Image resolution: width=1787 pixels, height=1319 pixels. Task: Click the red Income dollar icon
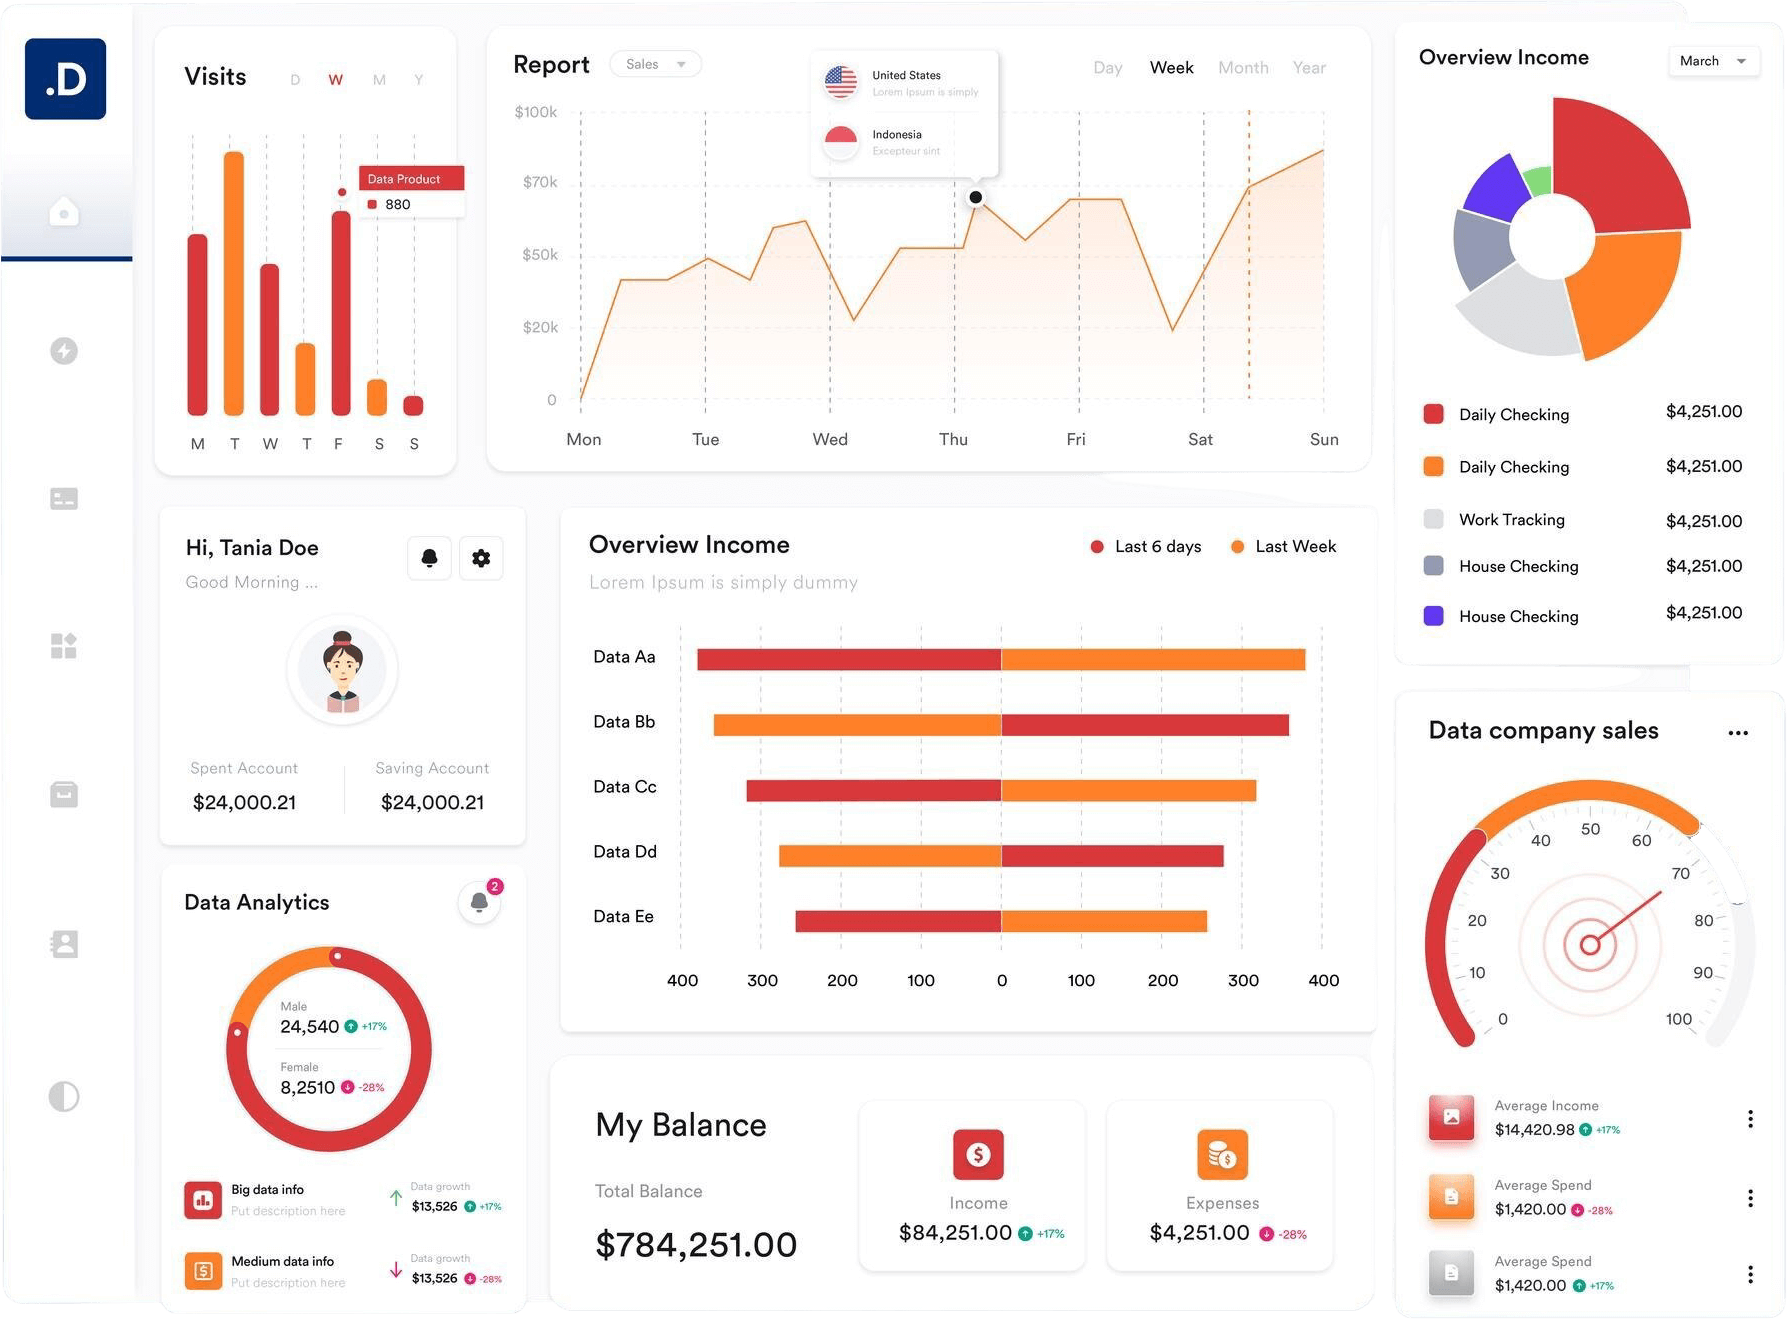click(x=978, y=1155)
